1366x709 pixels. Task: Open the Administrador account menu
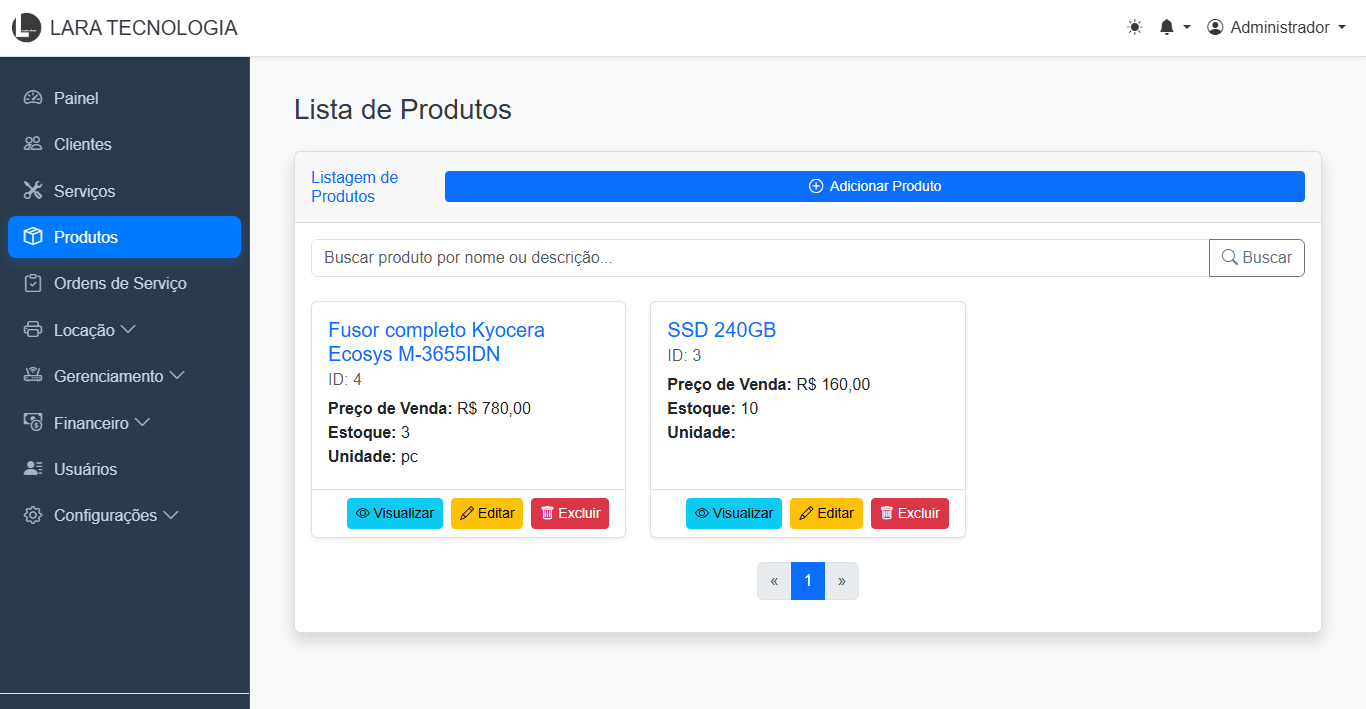point(1277,27)
